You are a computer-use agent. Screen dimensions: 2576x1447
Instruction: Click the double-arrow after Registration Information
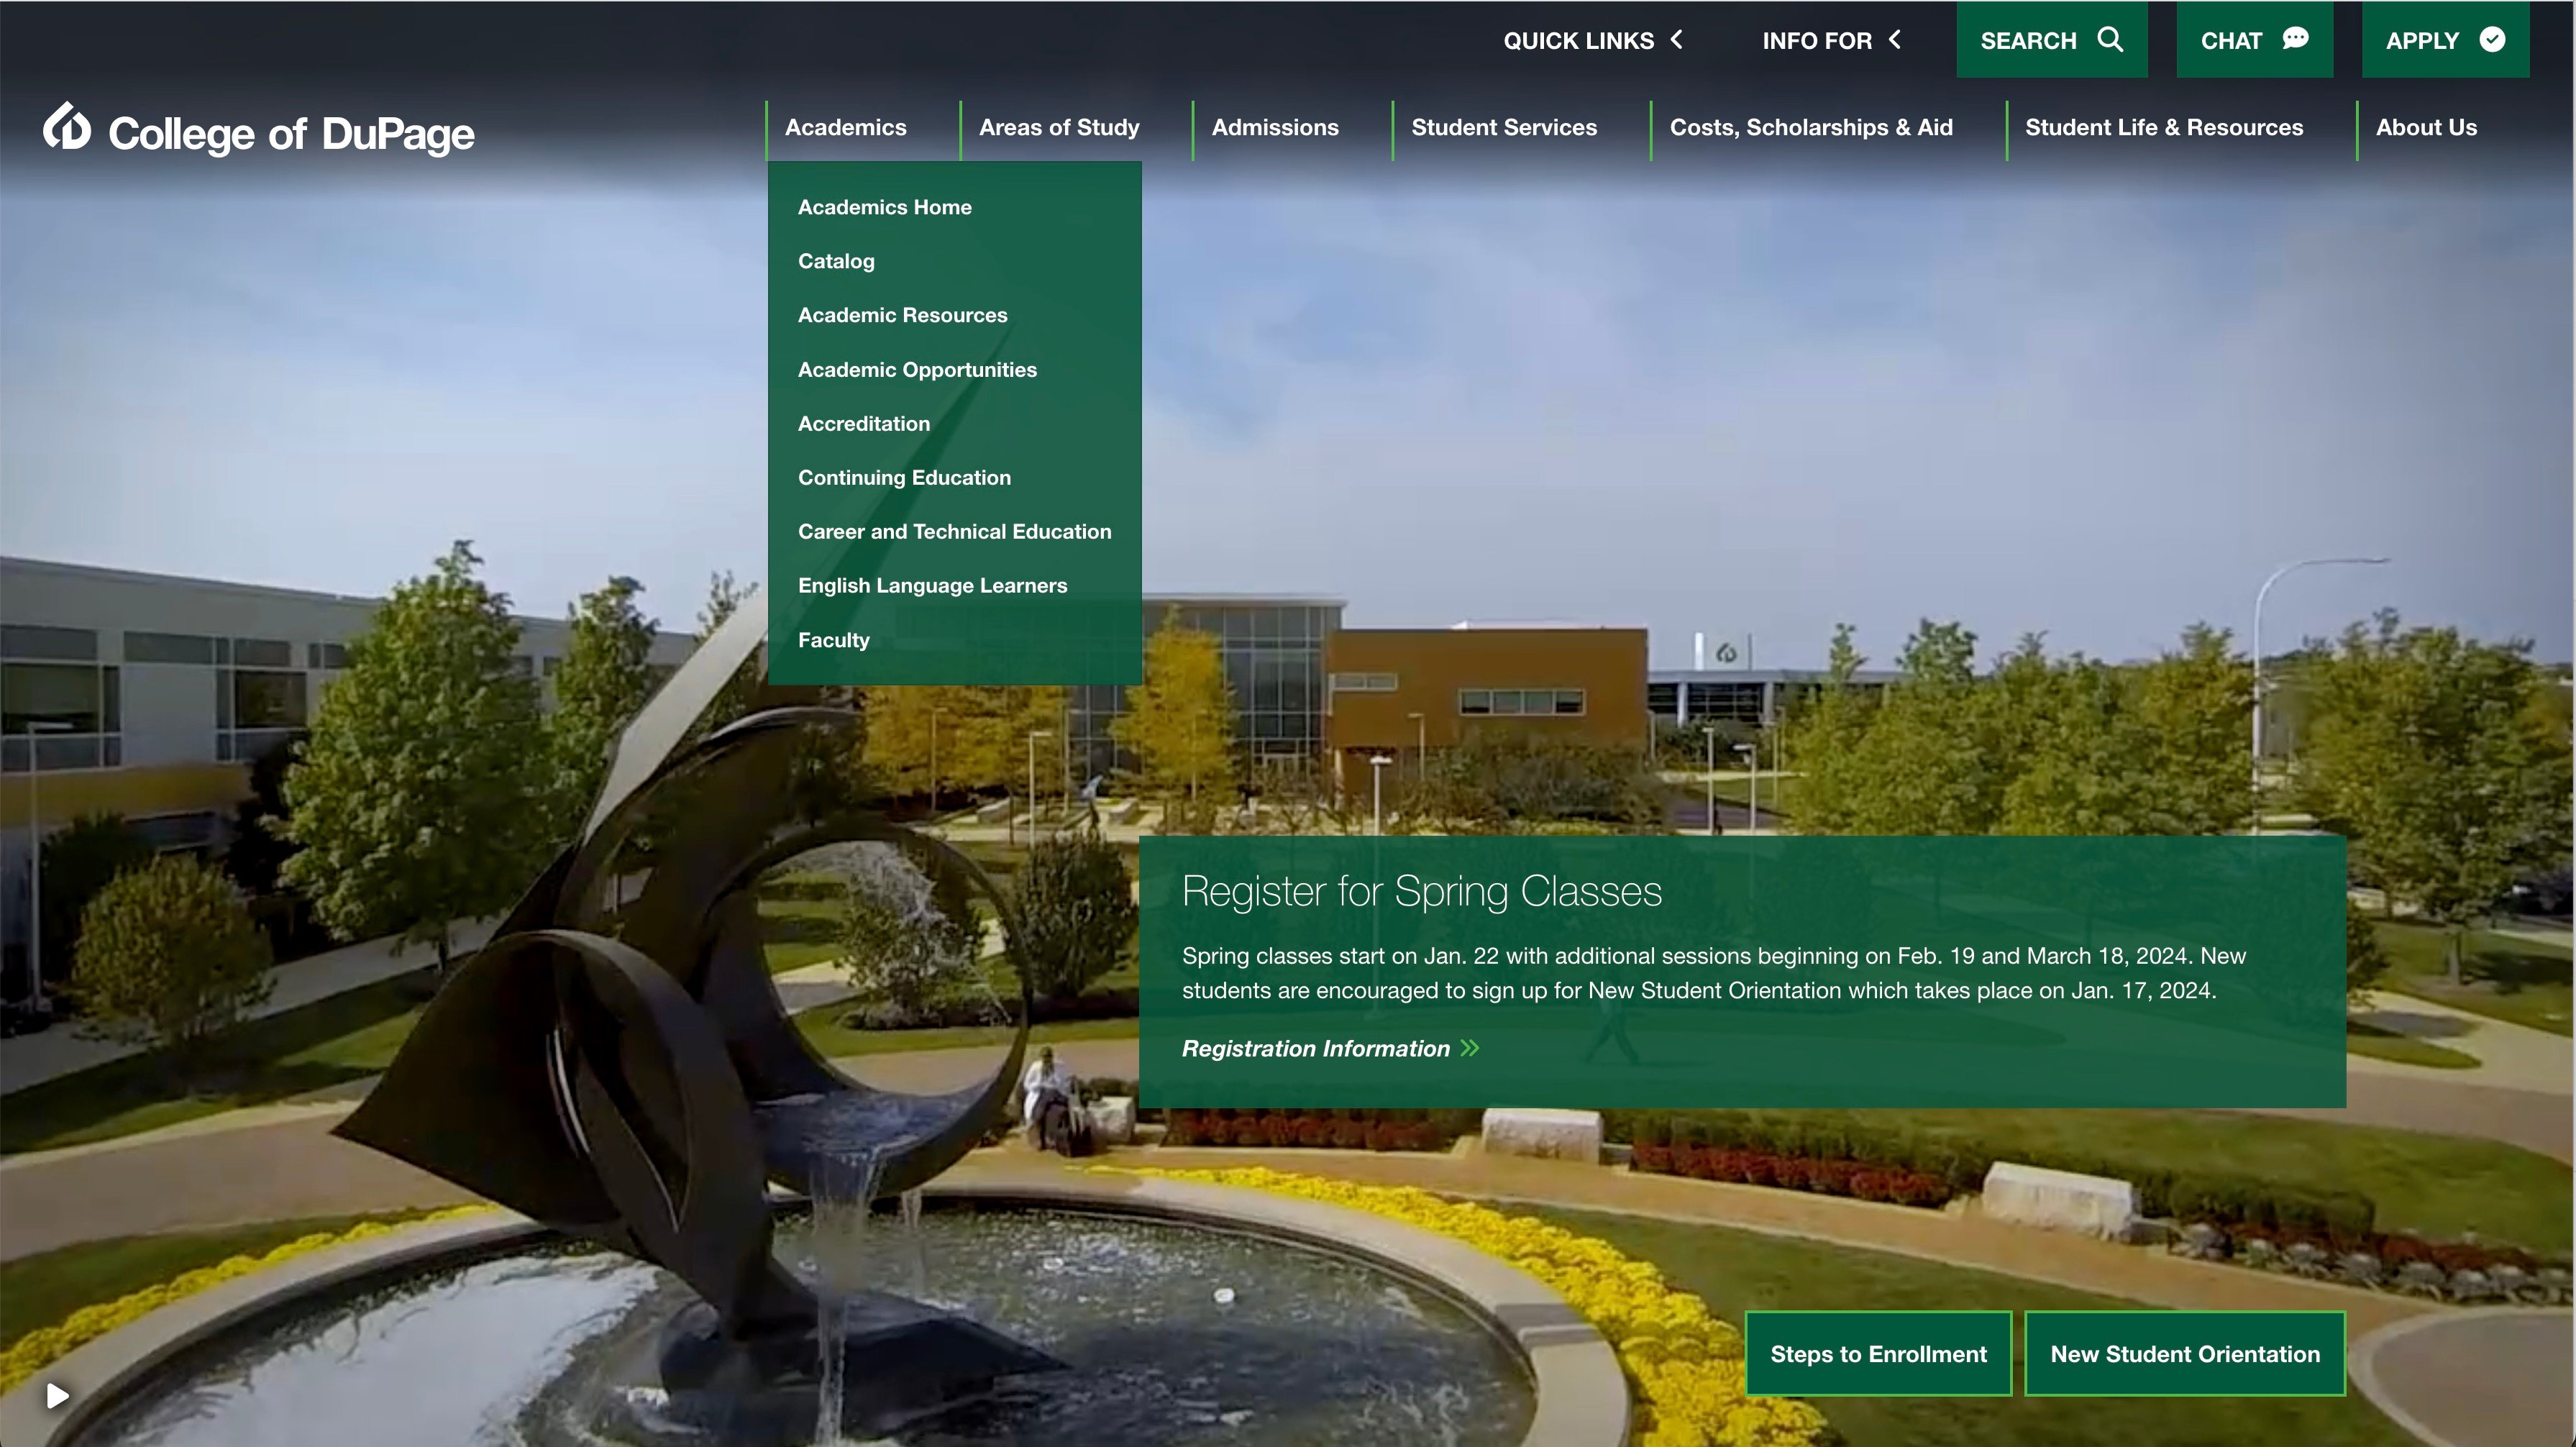[x=1470, y=1048]
